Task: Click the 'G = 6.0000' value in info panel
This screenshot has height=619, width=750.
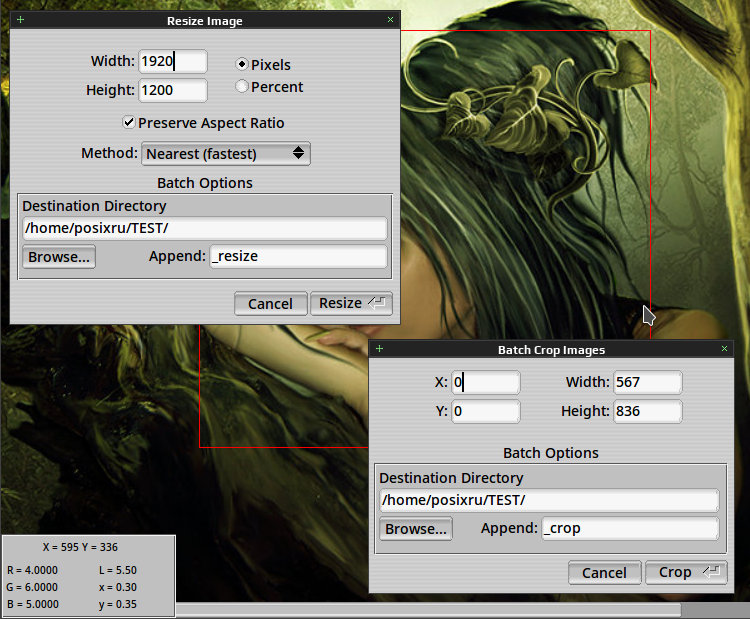Action: coord(32,587)
